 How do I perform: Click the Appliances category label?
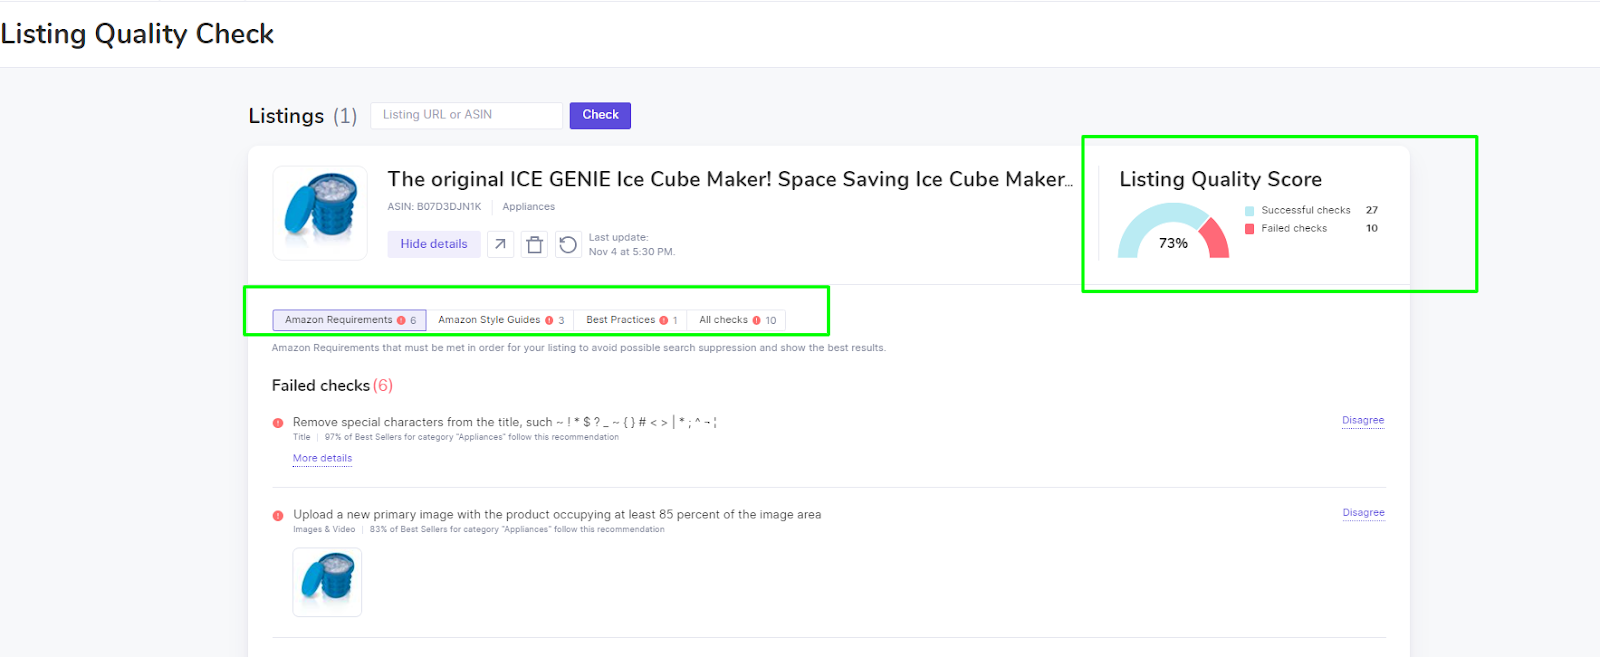click(528, 207)
